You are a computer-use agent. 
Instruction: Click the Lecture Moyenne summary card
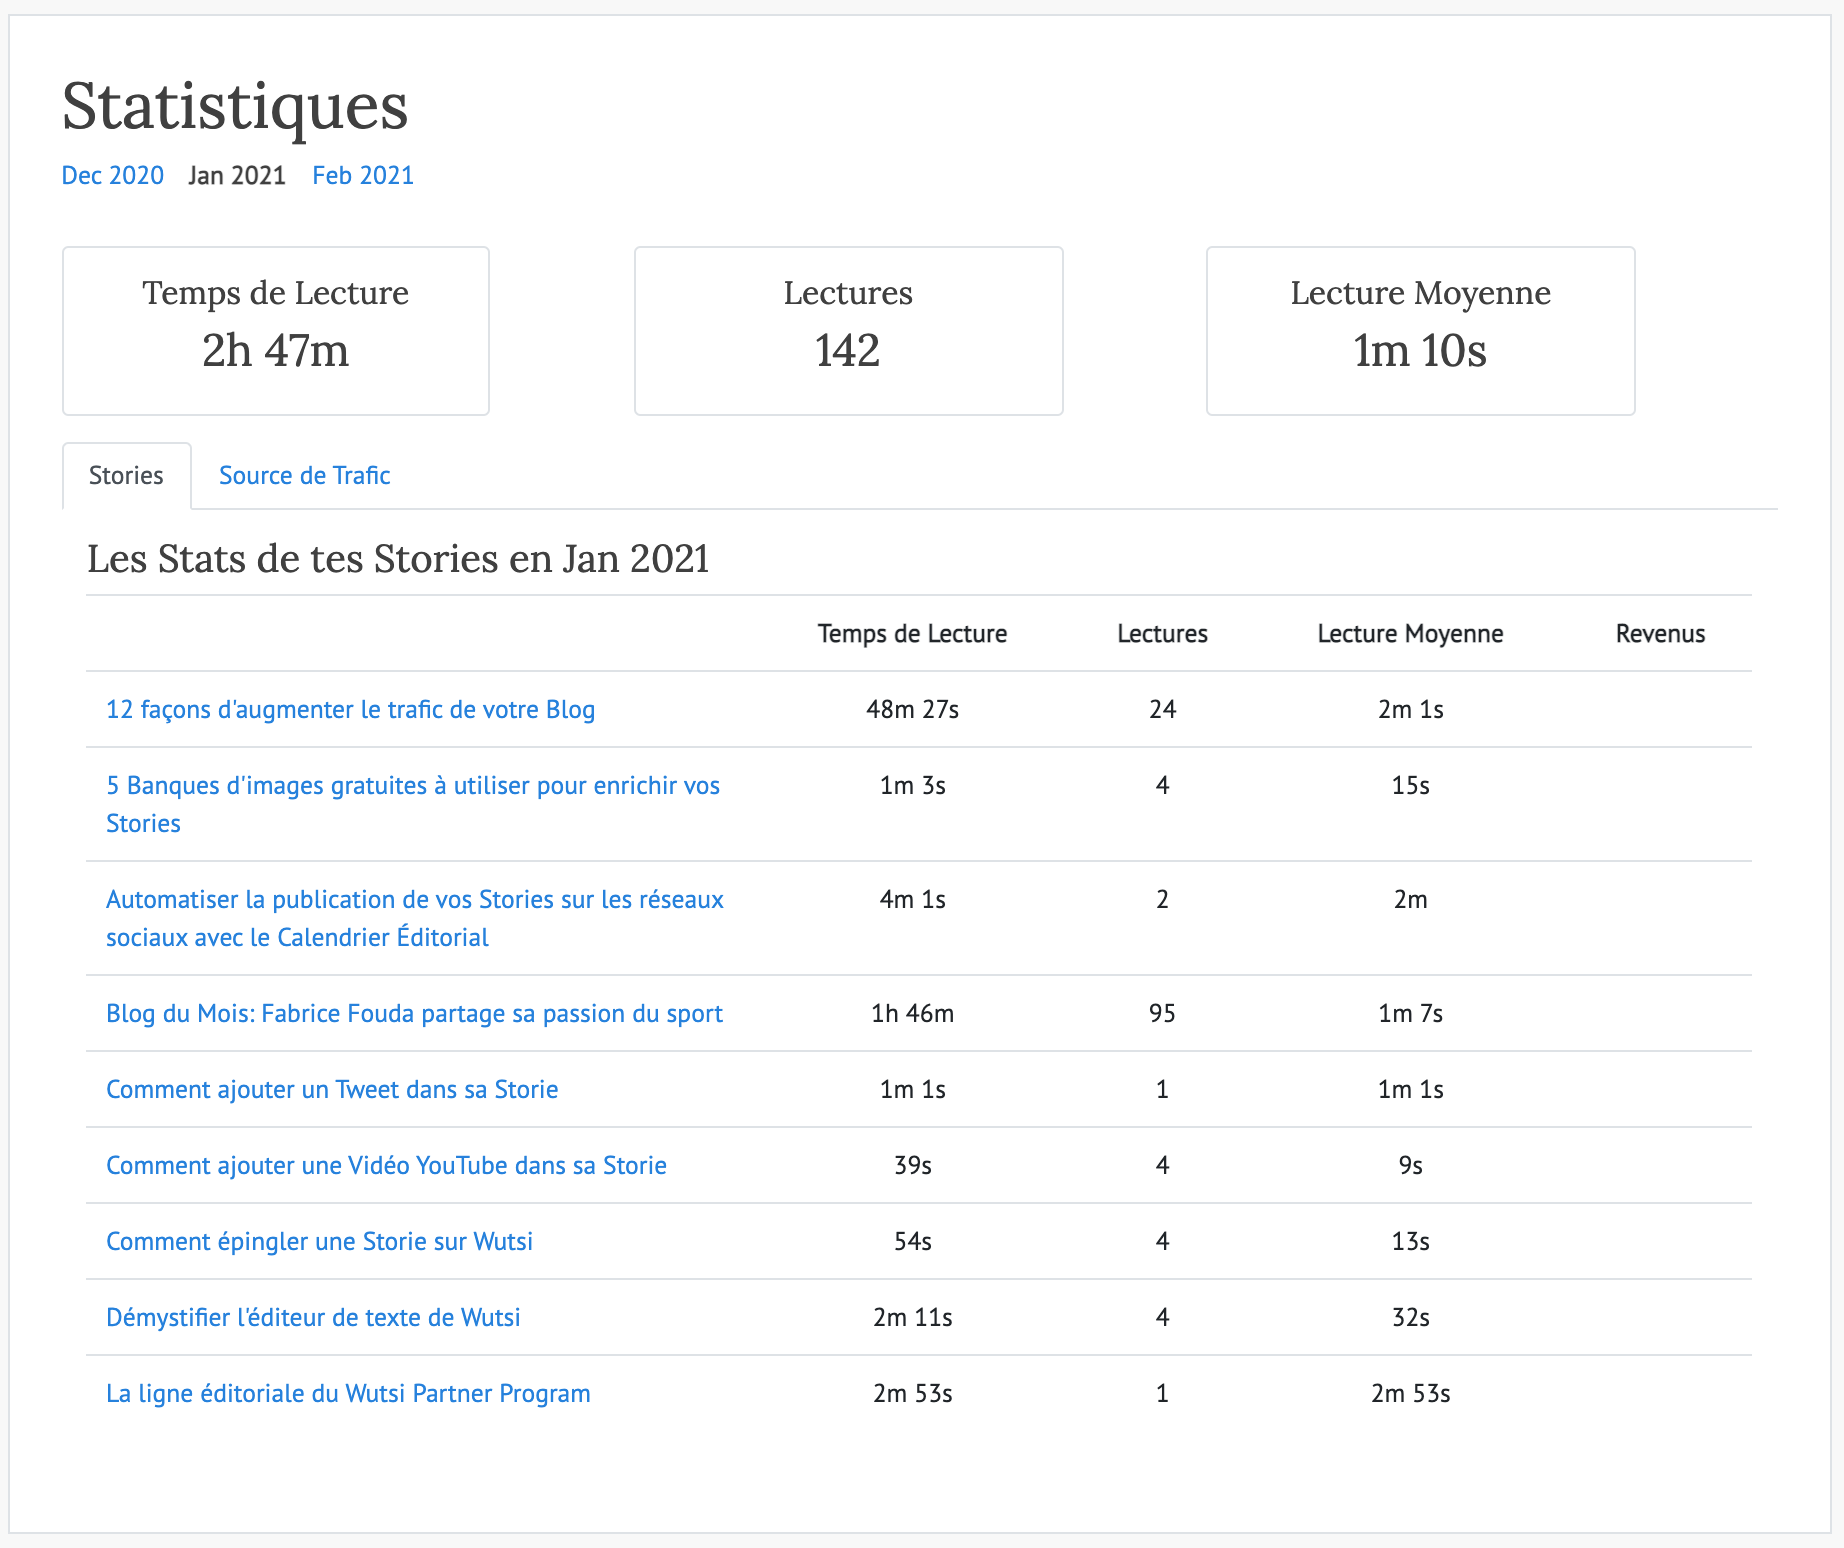point(1420,330)
